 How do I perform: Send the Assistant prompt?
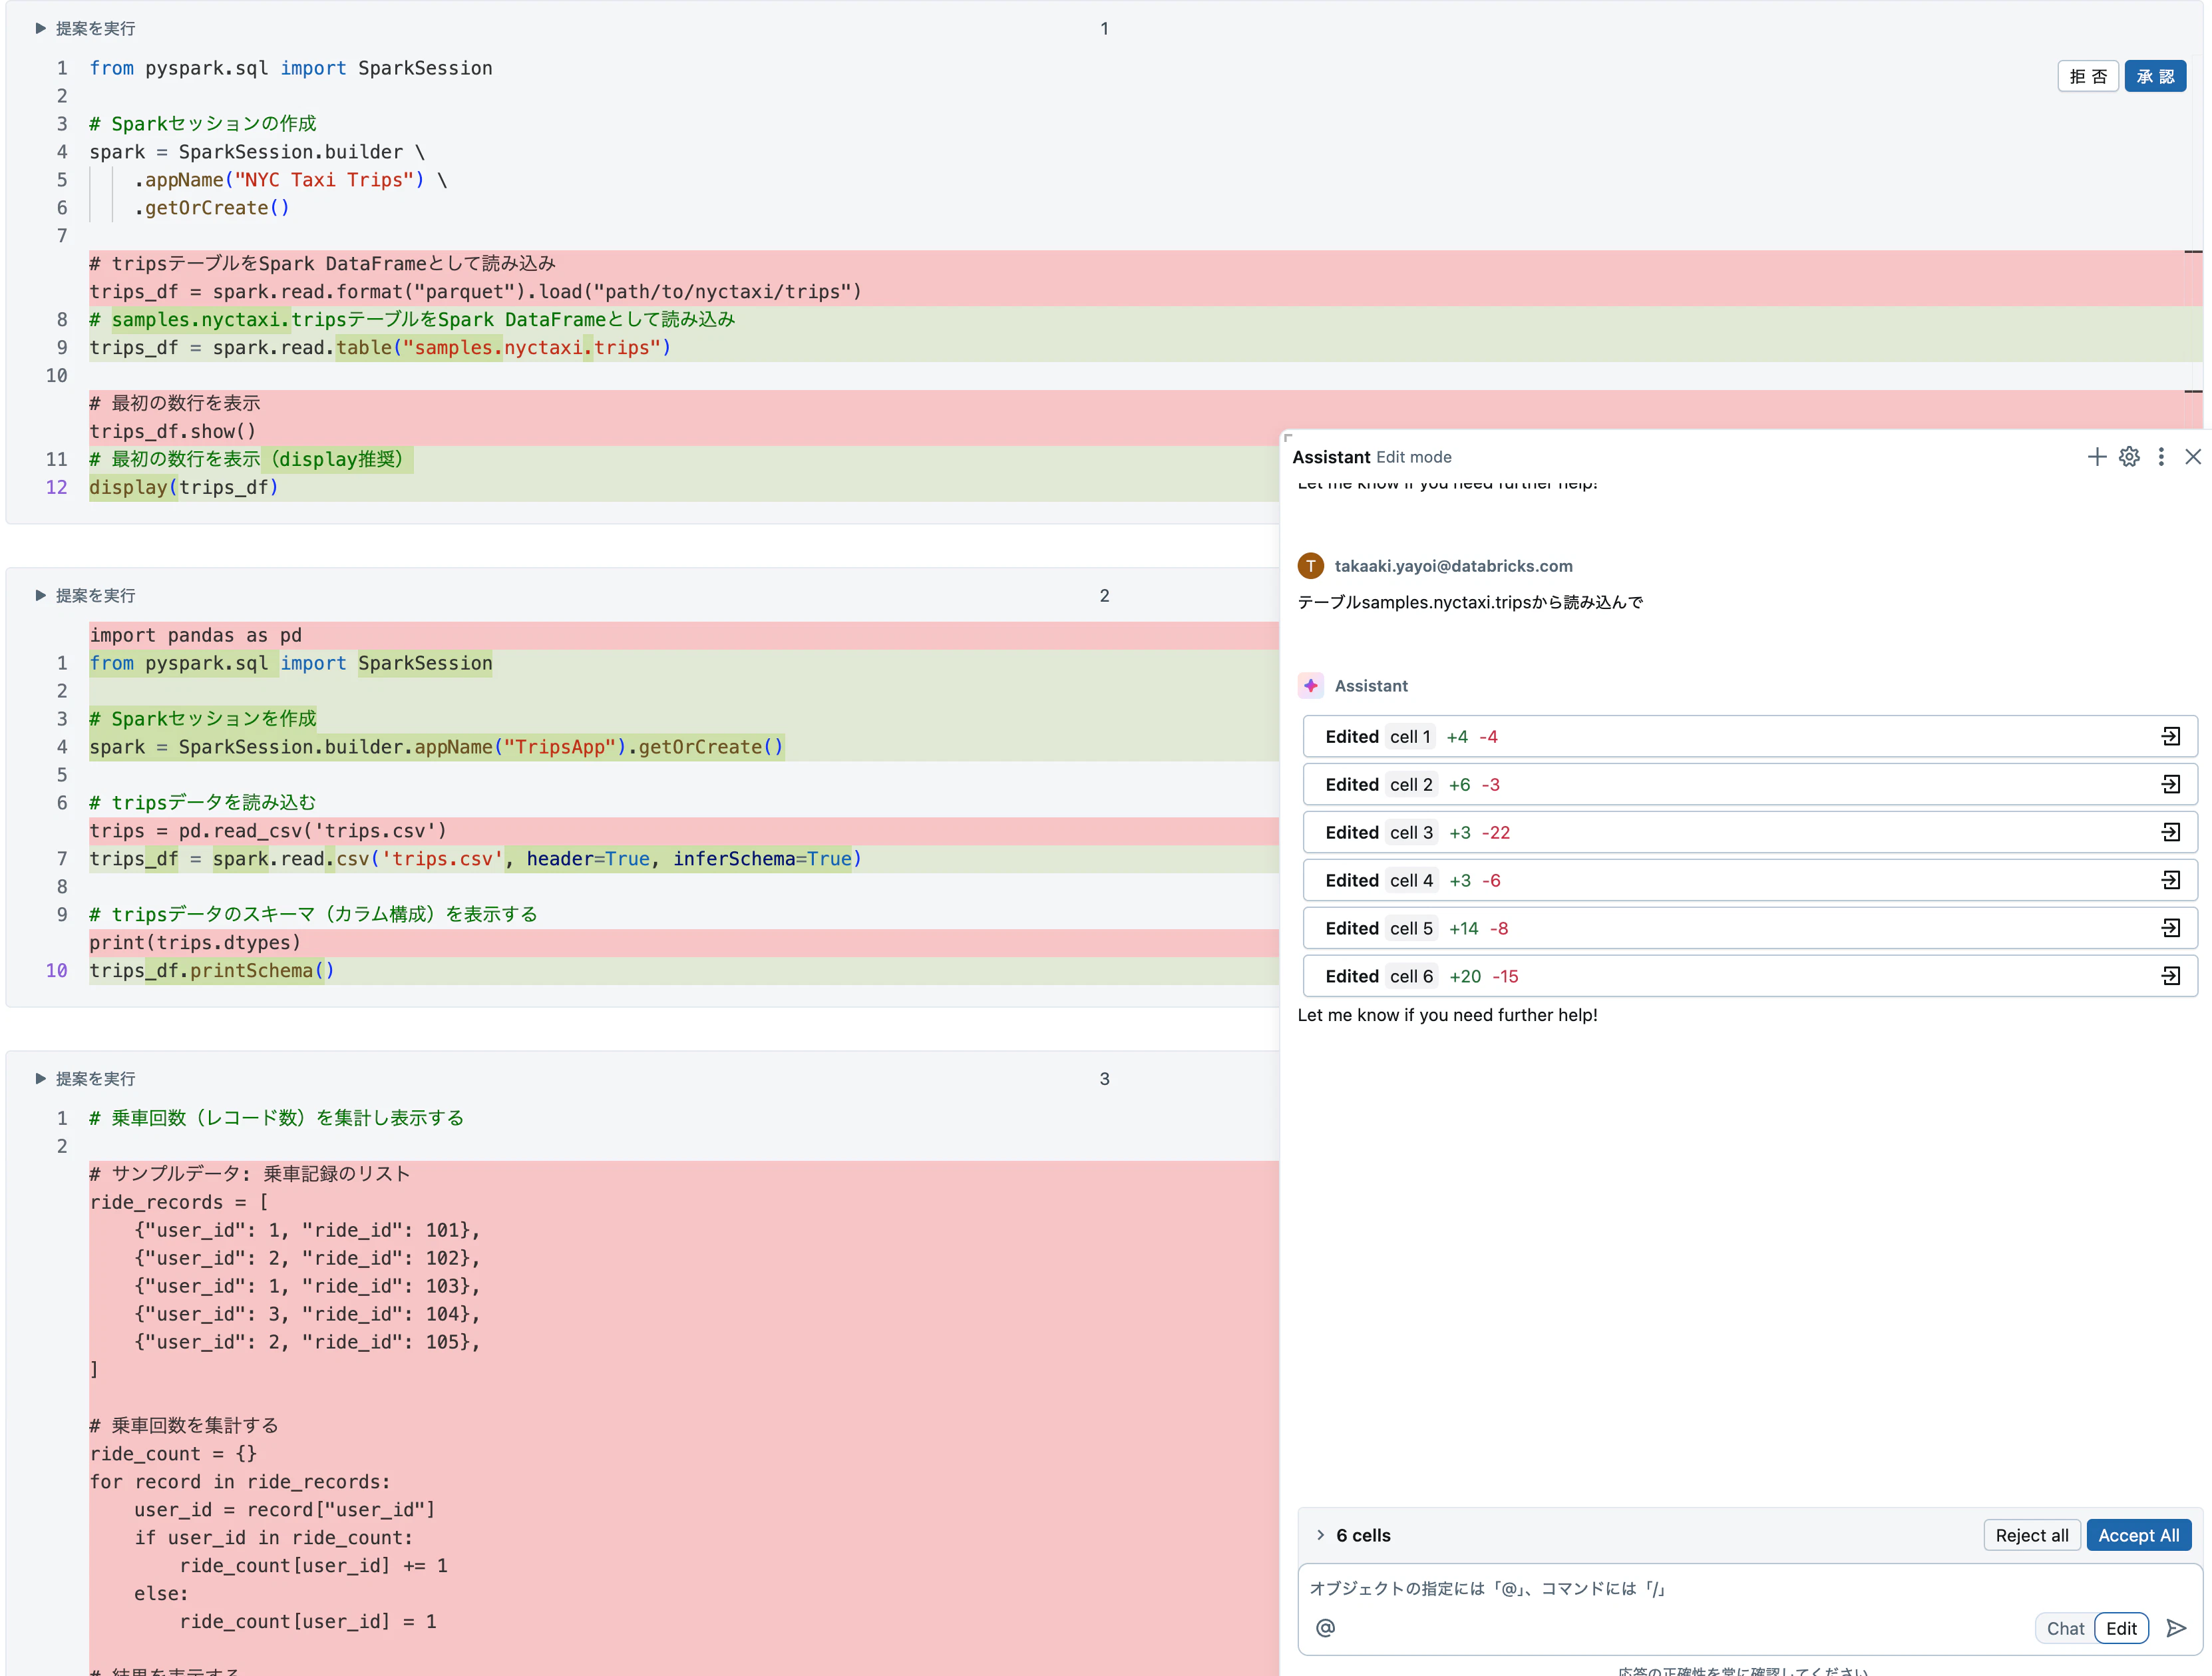point(2176,1629)
